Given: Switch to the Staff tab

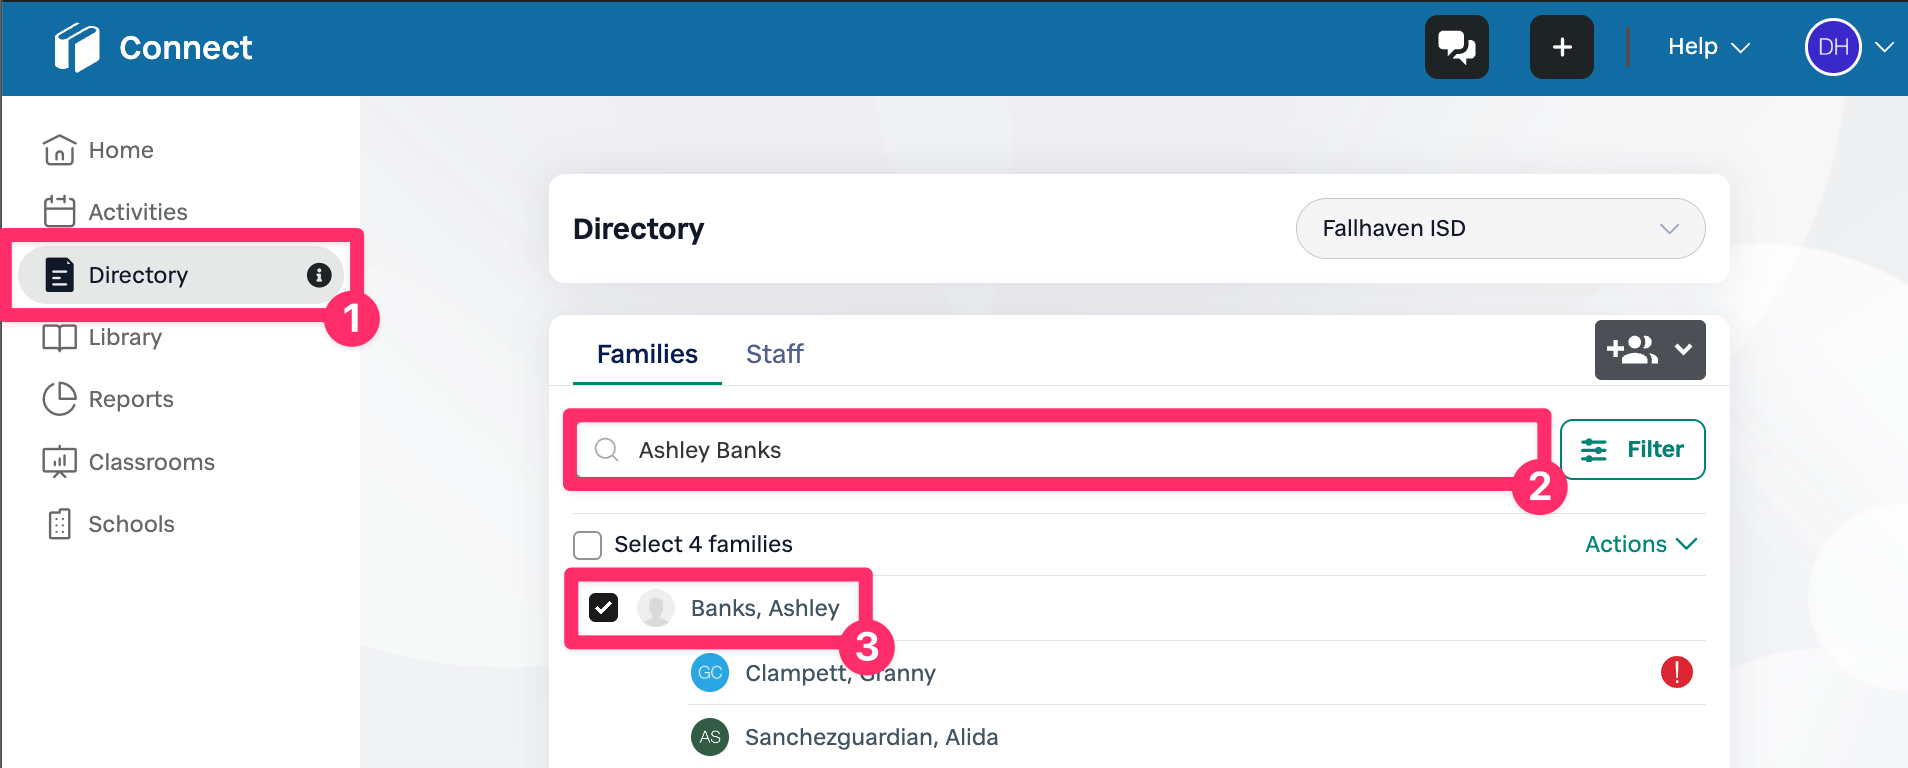Looking at the screenshot, I should click(x=774, y=354).
